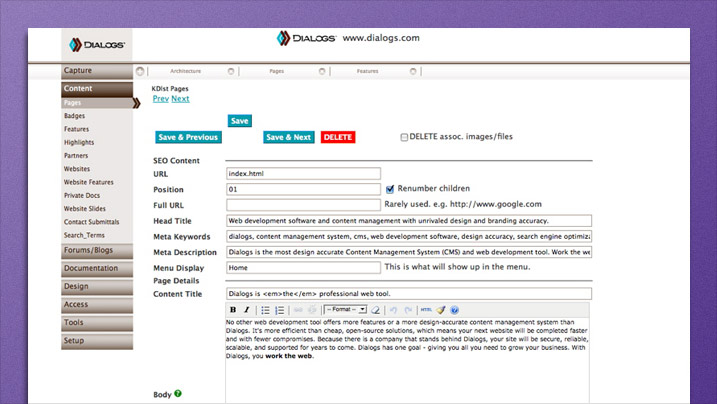The image size is (717, 404).
Task: Open Website Features in the sidebar
Action: pos(89,182)
